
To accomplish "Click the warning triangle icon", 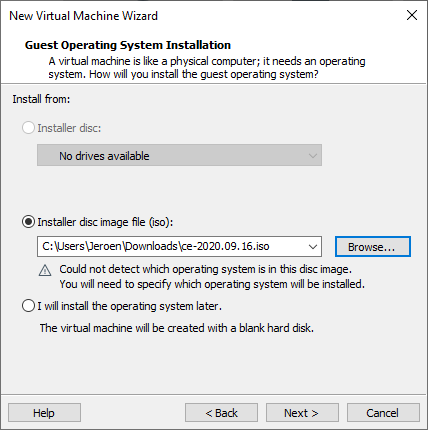I will coord(45,271).
